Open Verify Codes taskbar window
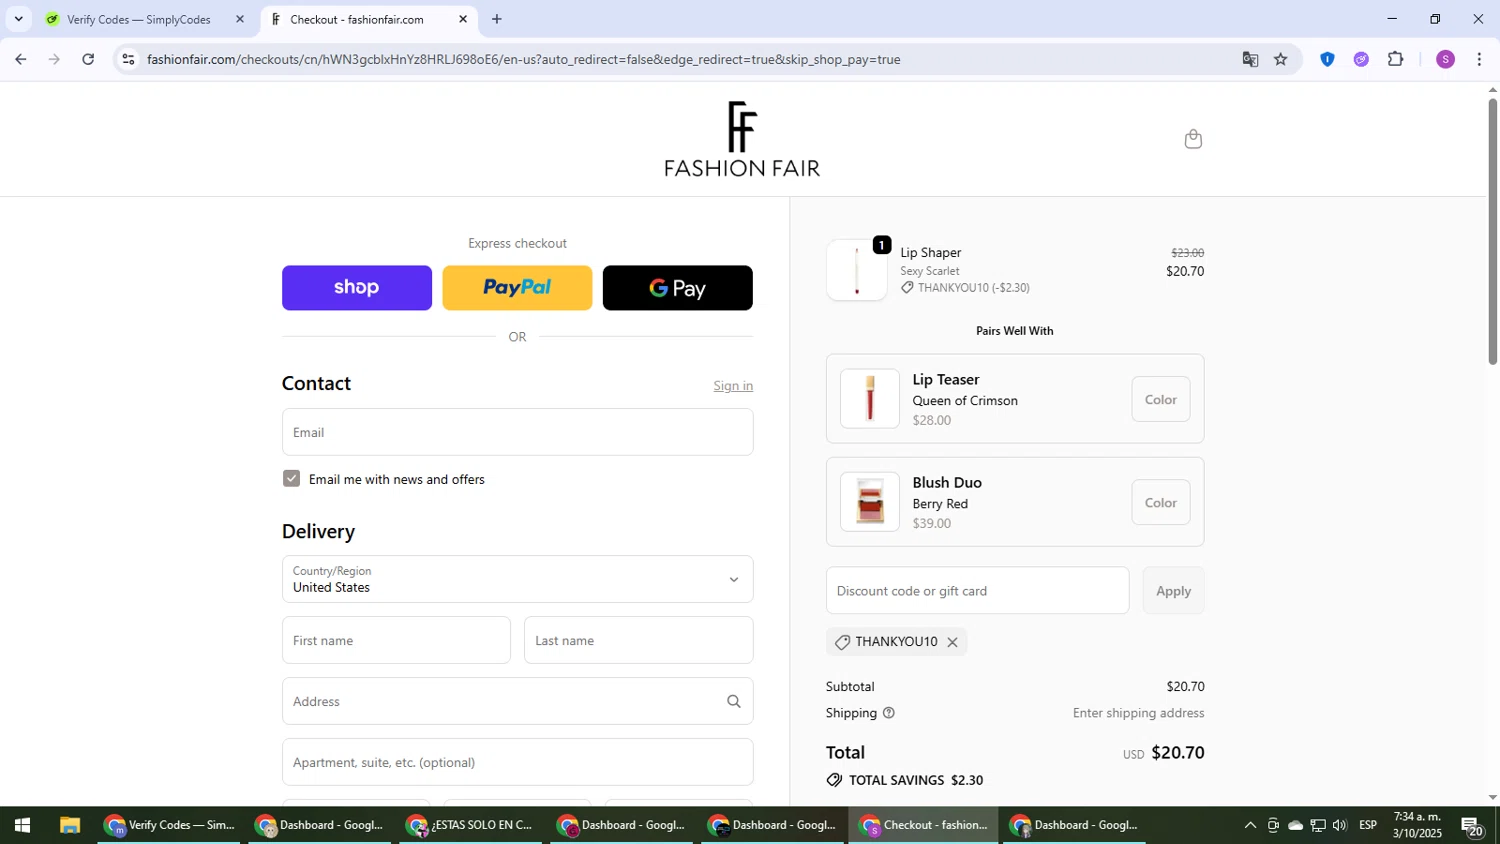 coord(171,825)
